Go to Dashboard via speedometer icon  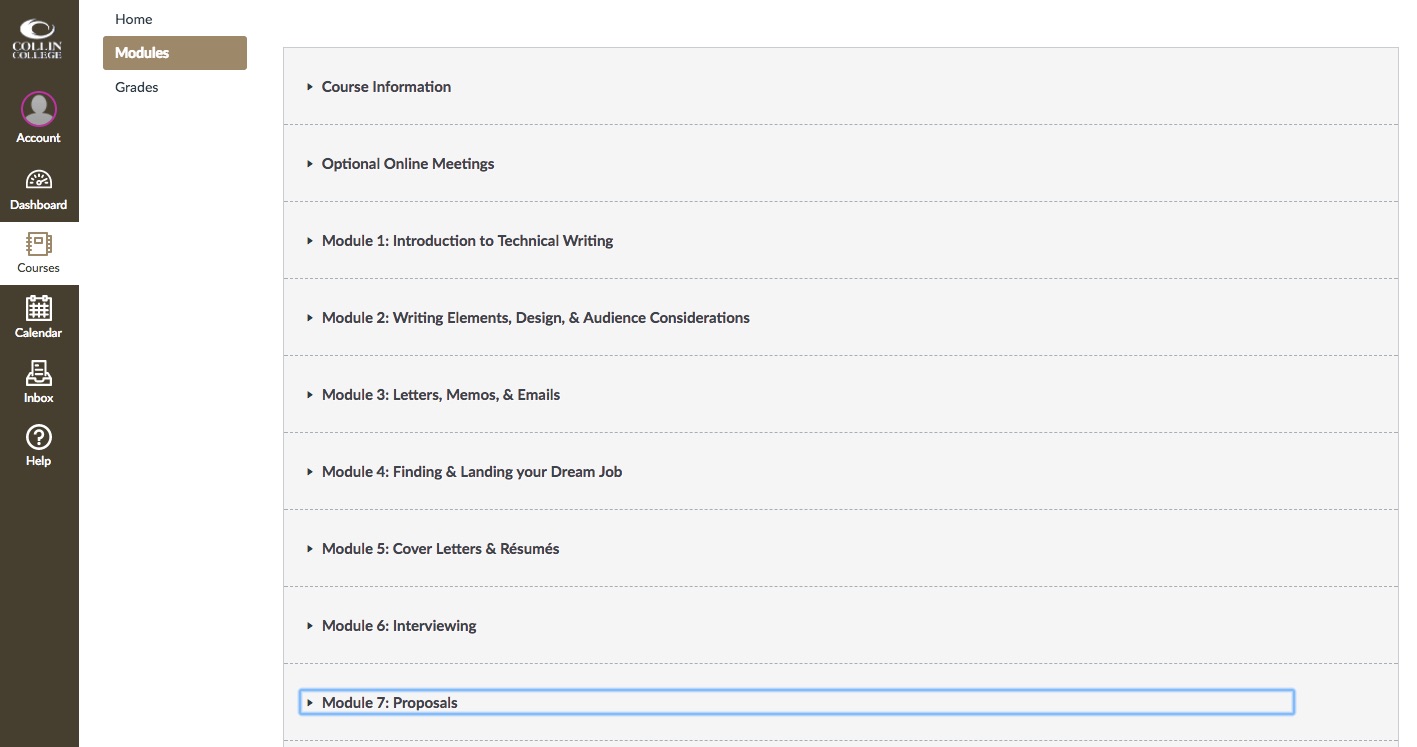pos(38,181)
